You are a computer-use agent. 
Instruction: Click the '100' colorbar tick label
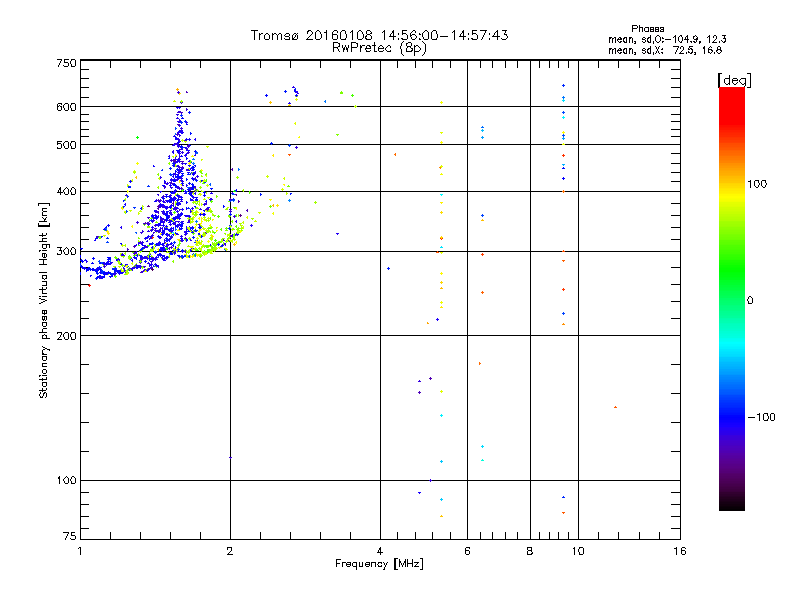point(757,184)
